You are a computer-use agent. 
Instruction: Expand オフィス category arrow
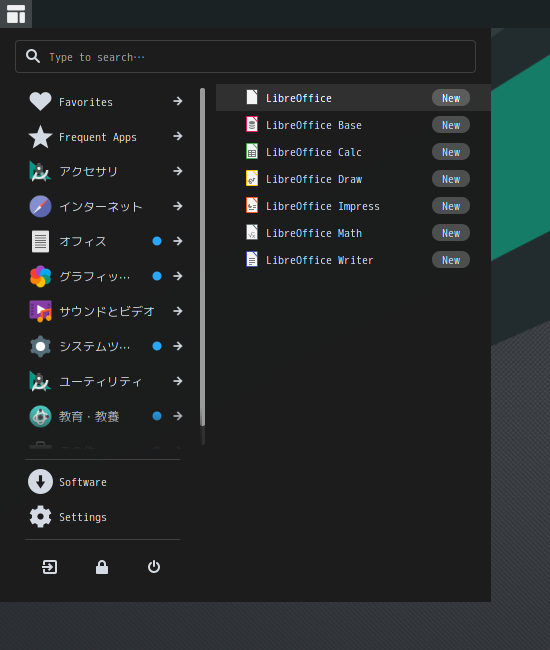[x=178, y=241]
